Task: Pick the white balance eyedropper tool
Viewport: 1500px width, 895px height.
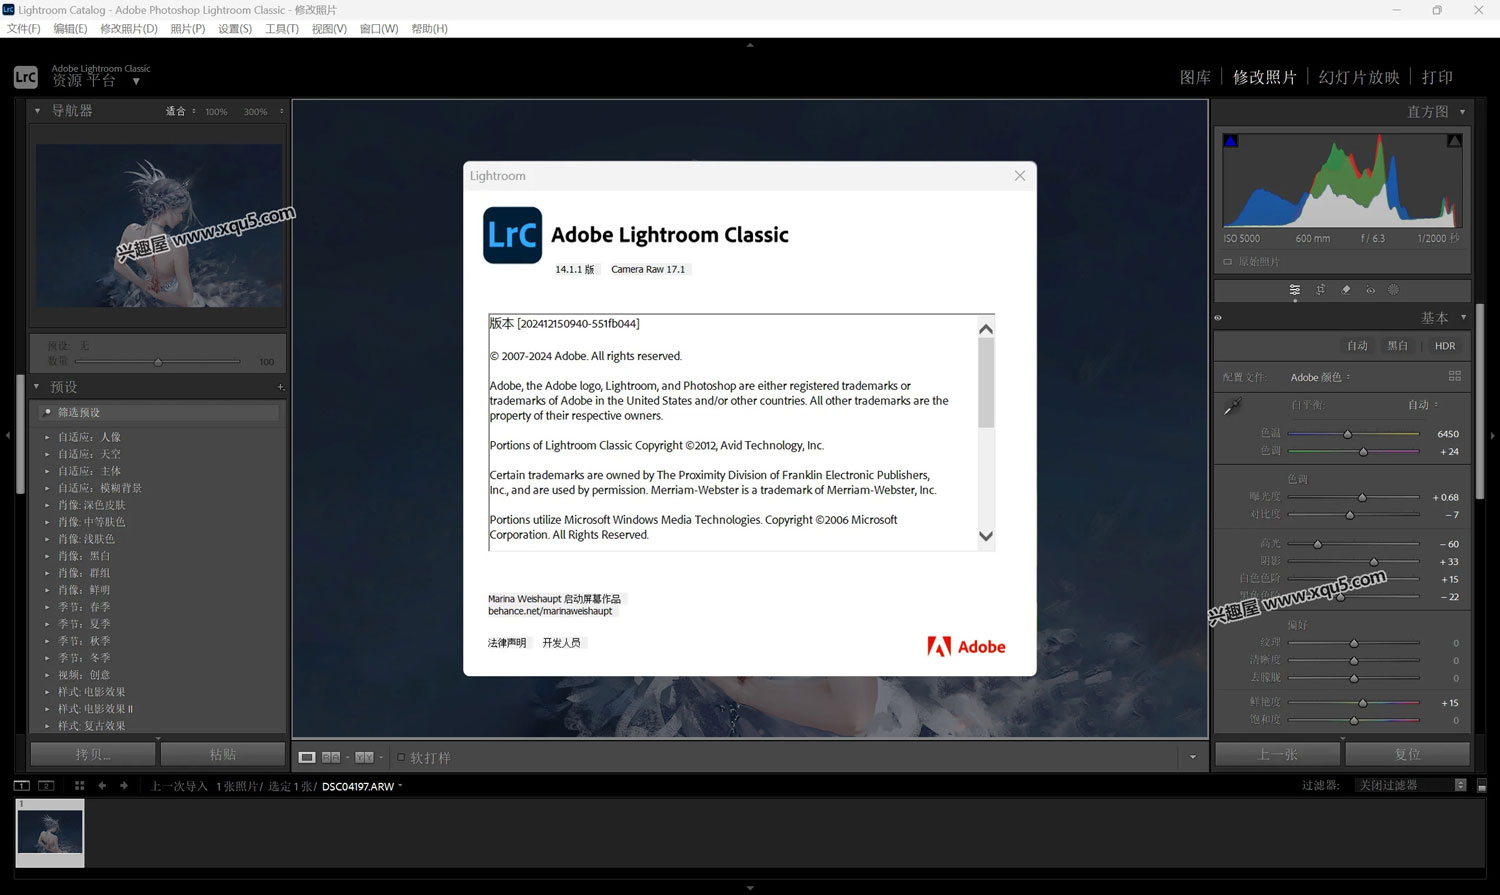Action: (x=1232, y=406)
